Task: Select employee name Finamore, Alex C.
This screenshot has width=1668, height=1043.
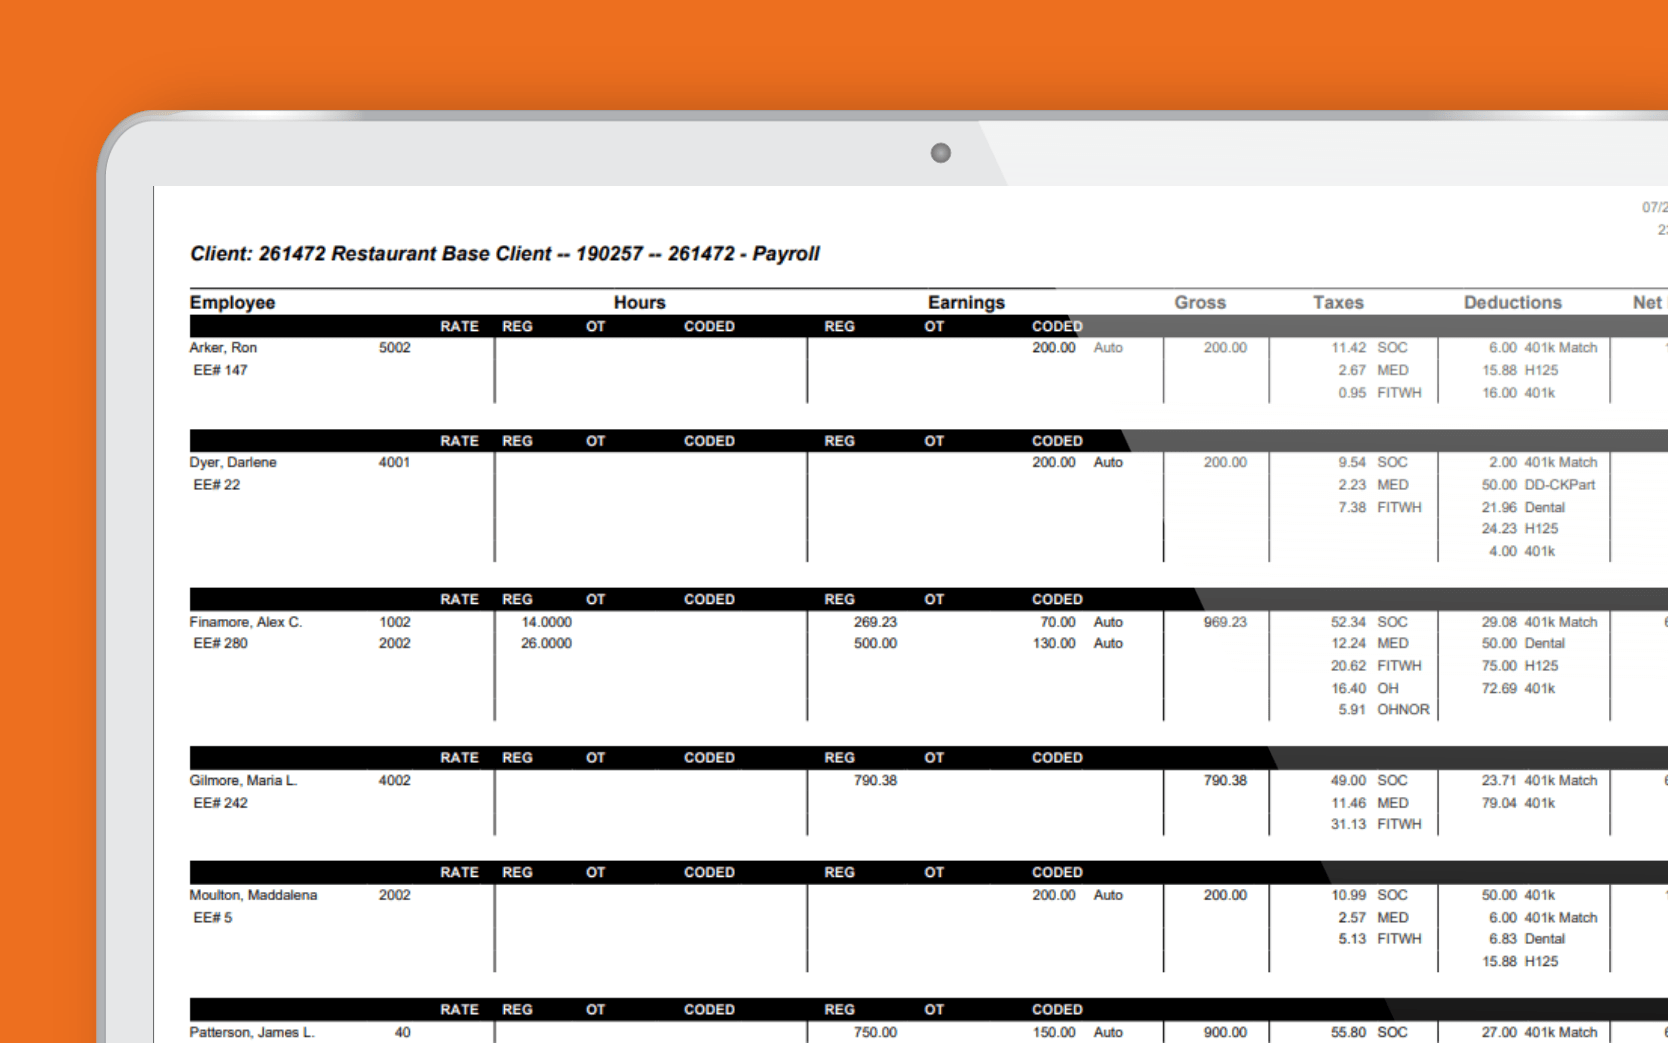Action: pyautogui.click(x=245, y=622)
